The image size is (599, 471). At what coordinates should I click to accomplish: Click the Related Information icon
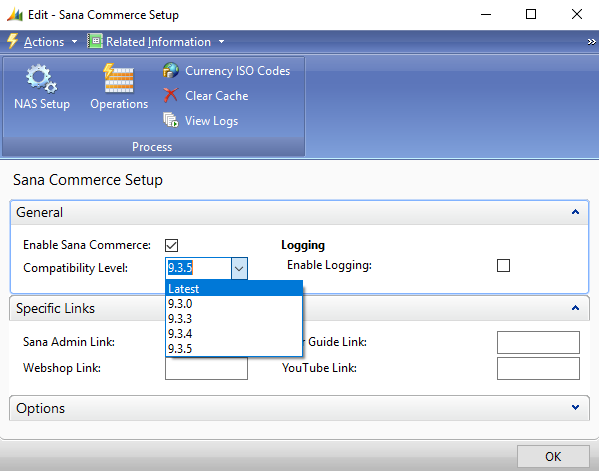pos(95,41)
